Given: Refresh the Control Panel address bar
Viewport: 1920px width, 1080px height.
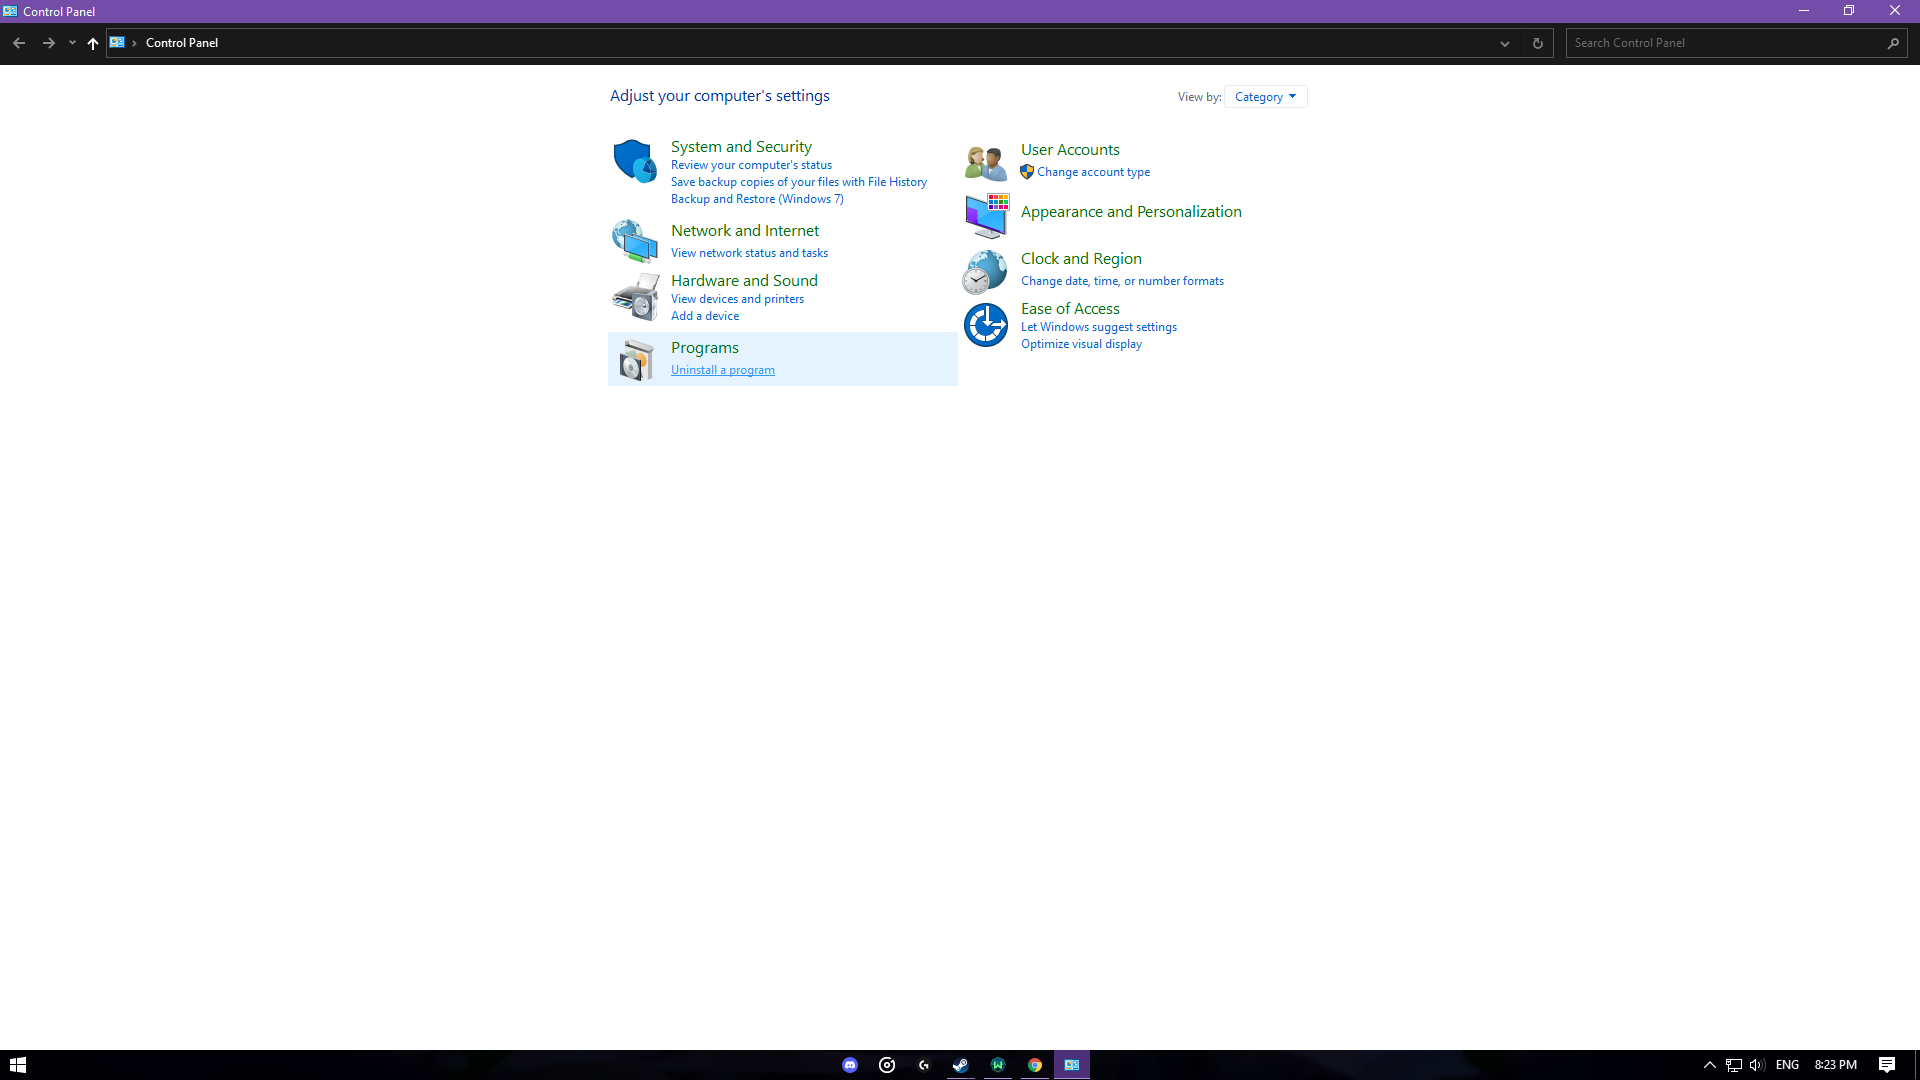Looking at the screenshot, I should 1538,43.
